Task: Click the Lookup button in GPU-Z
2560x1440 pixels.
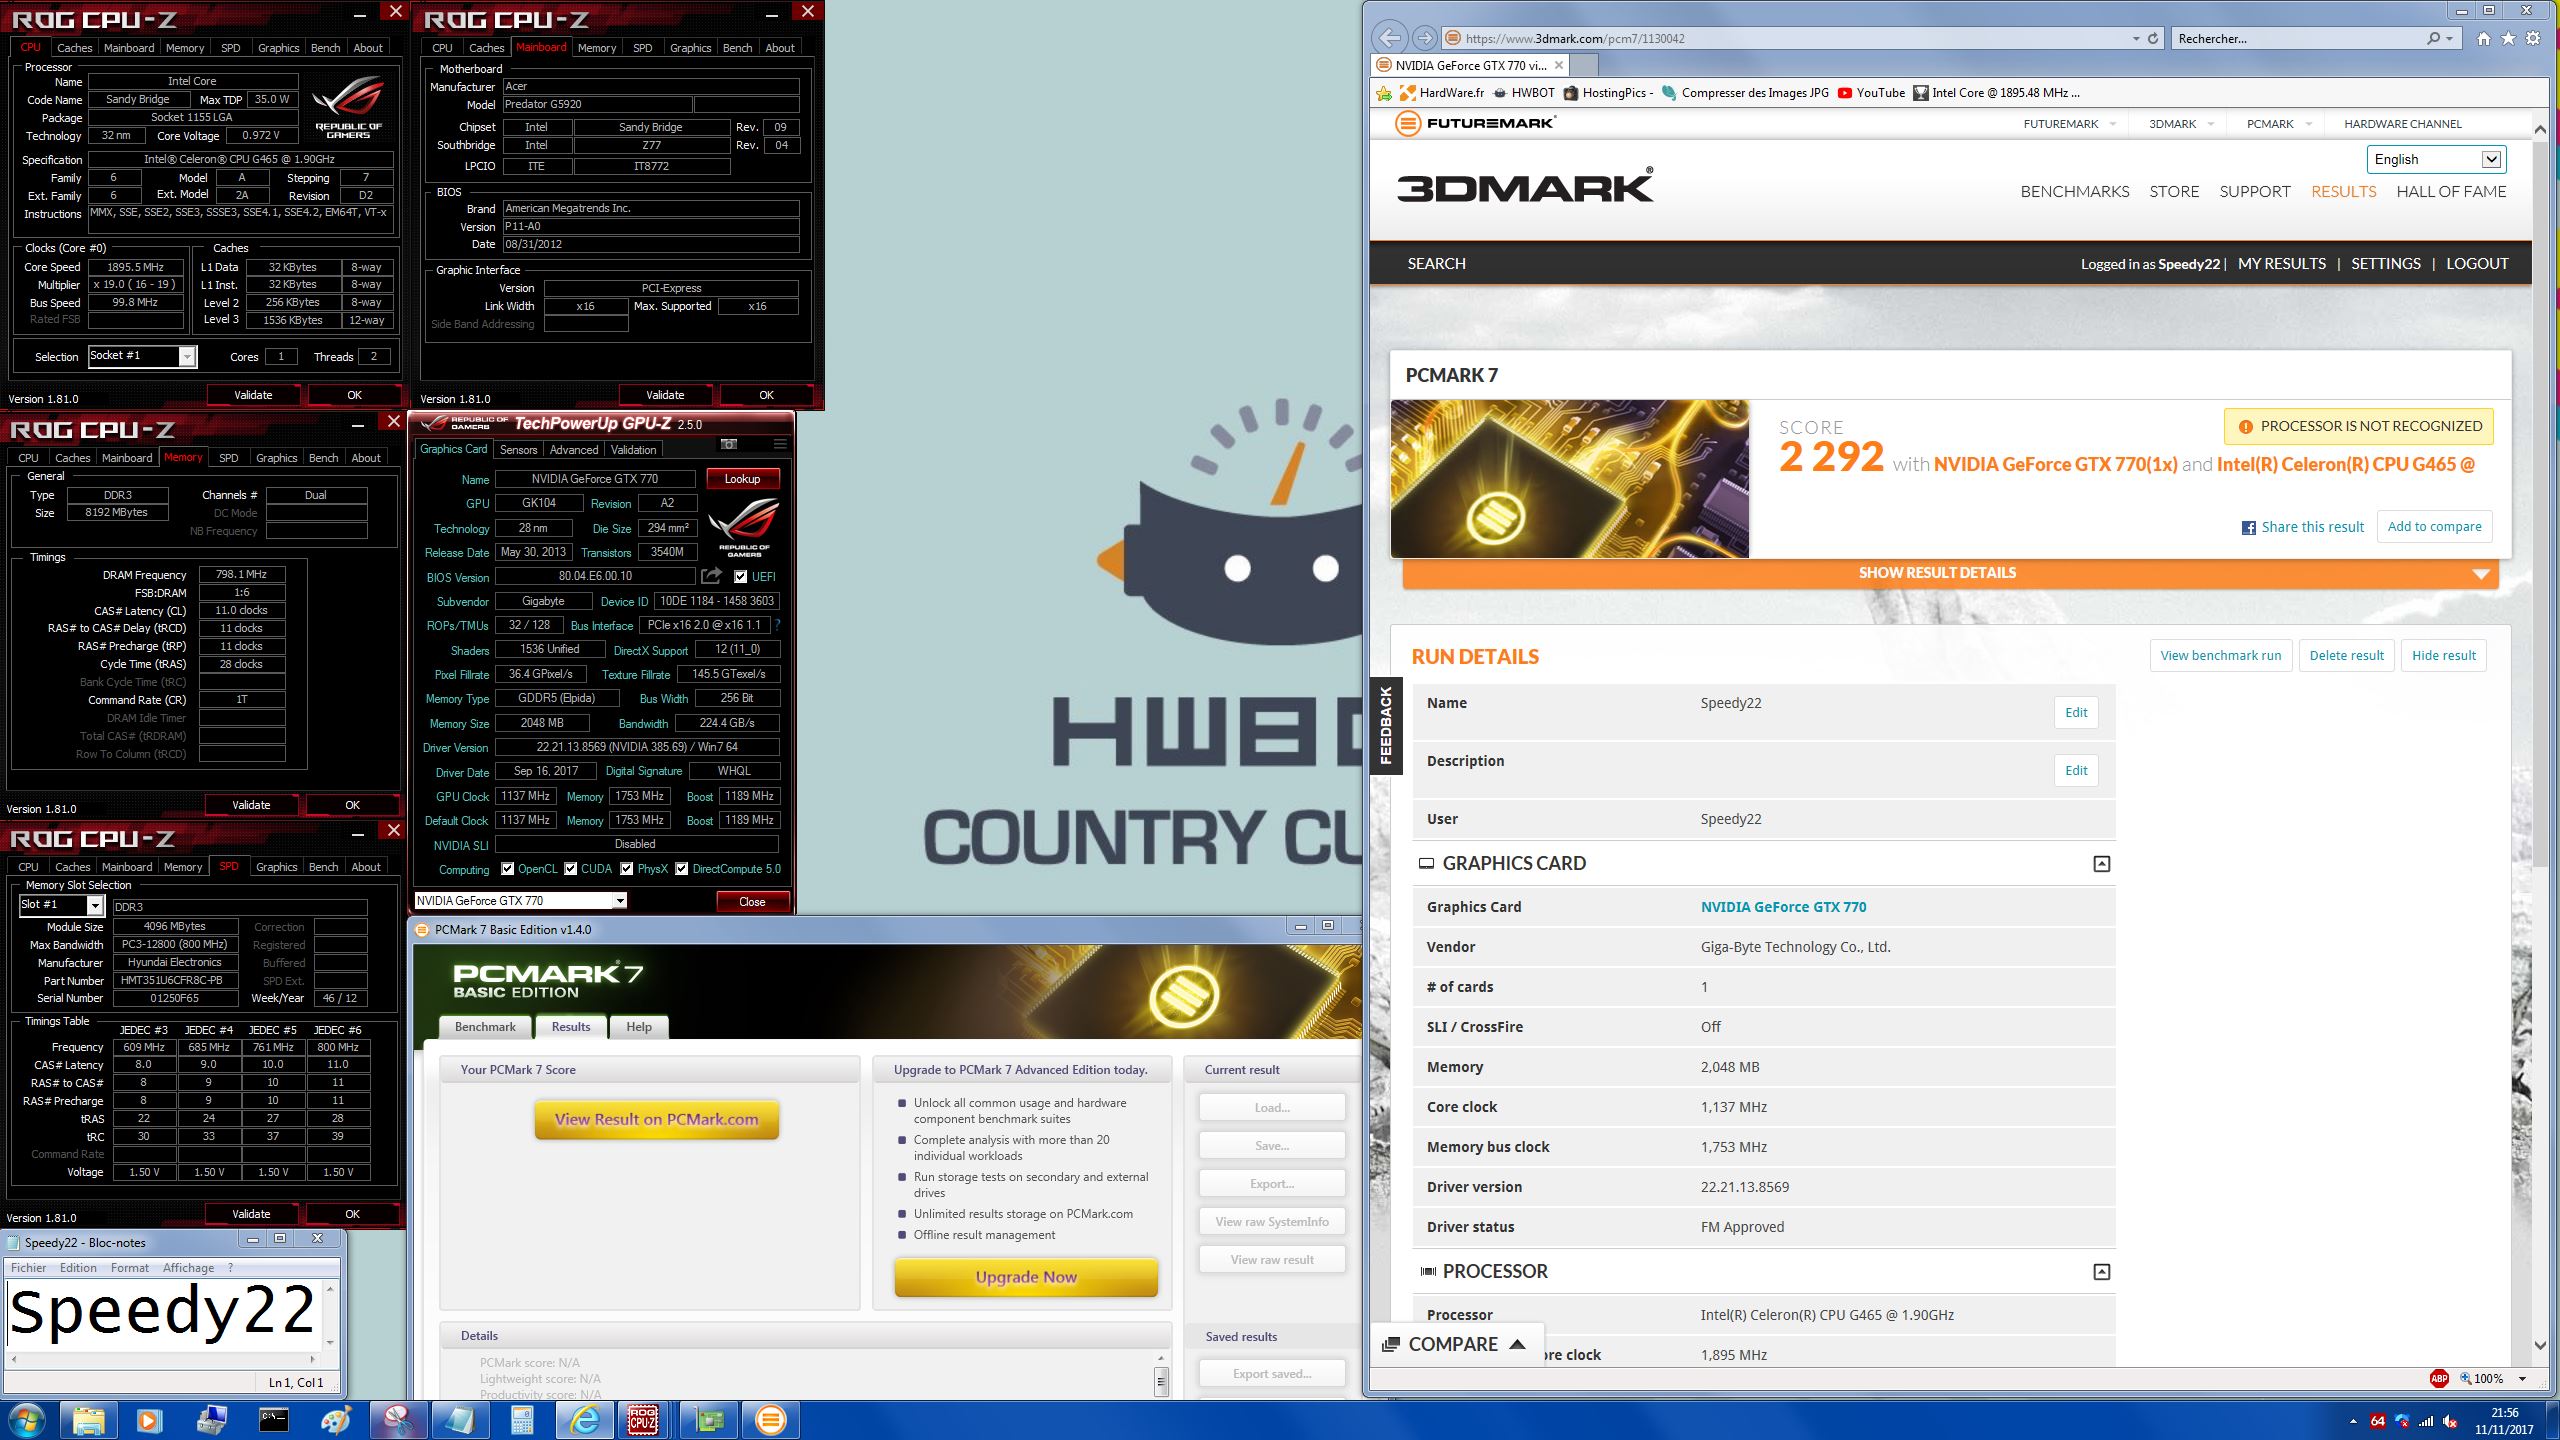Action: pos(742,479)
